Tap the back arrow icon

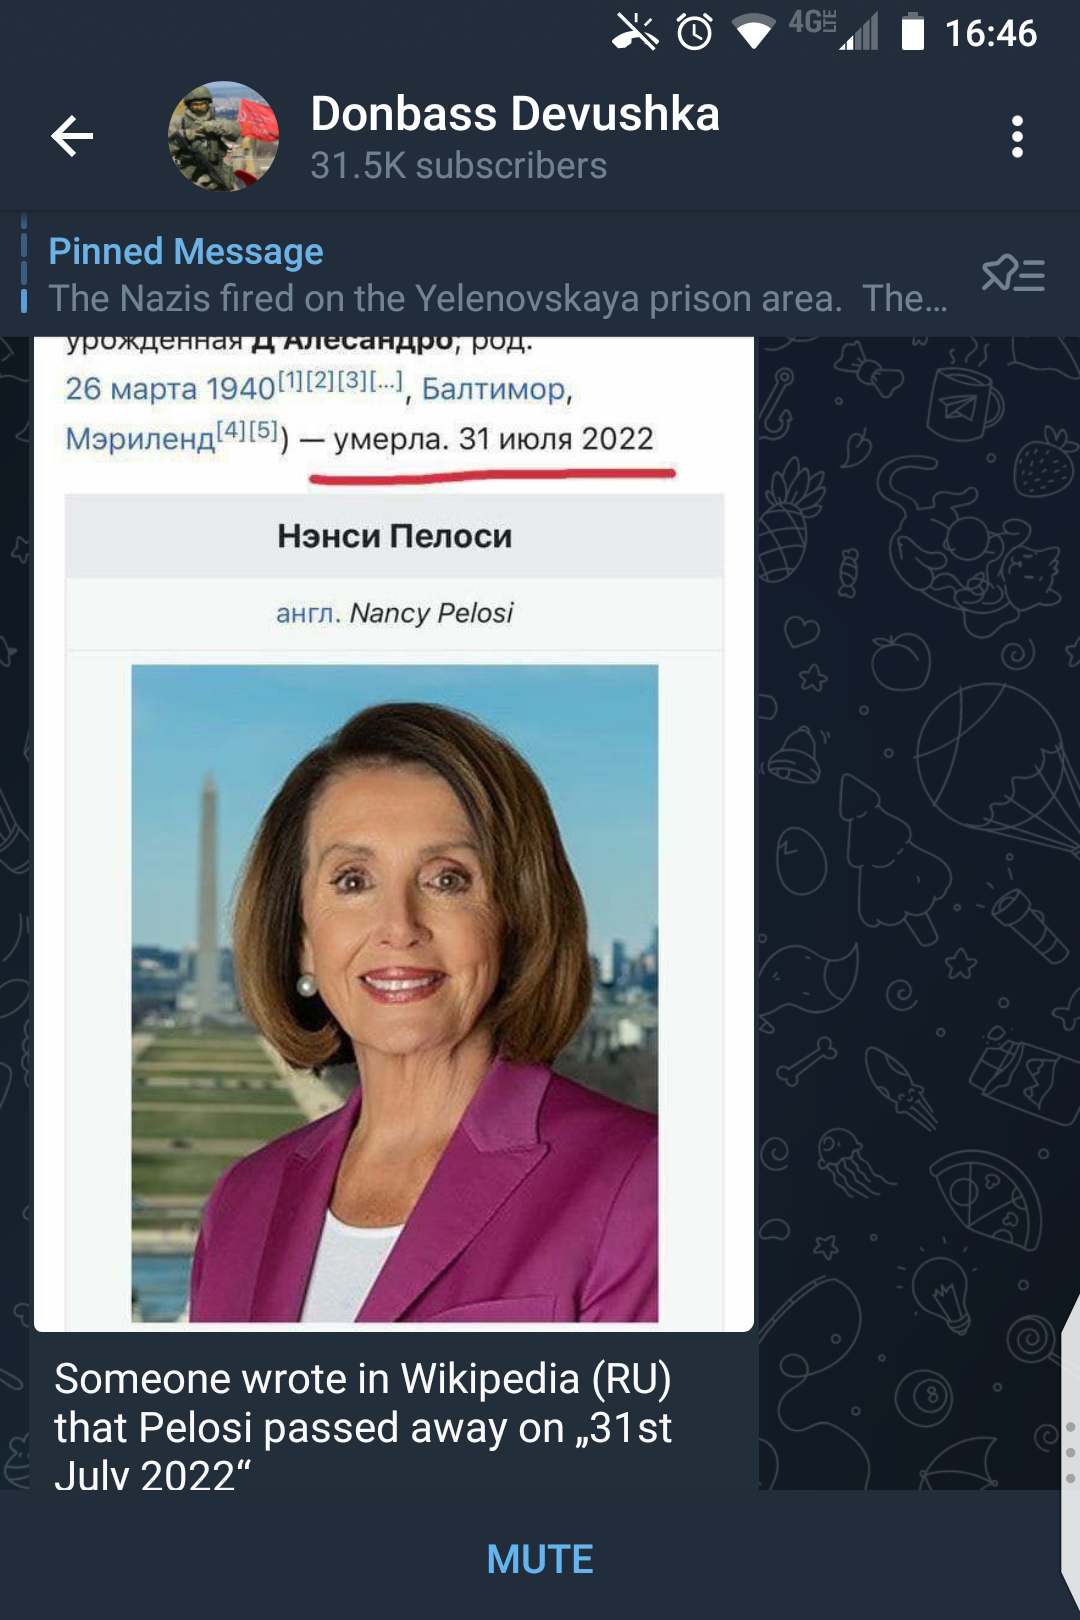click(x=72, y=136)
